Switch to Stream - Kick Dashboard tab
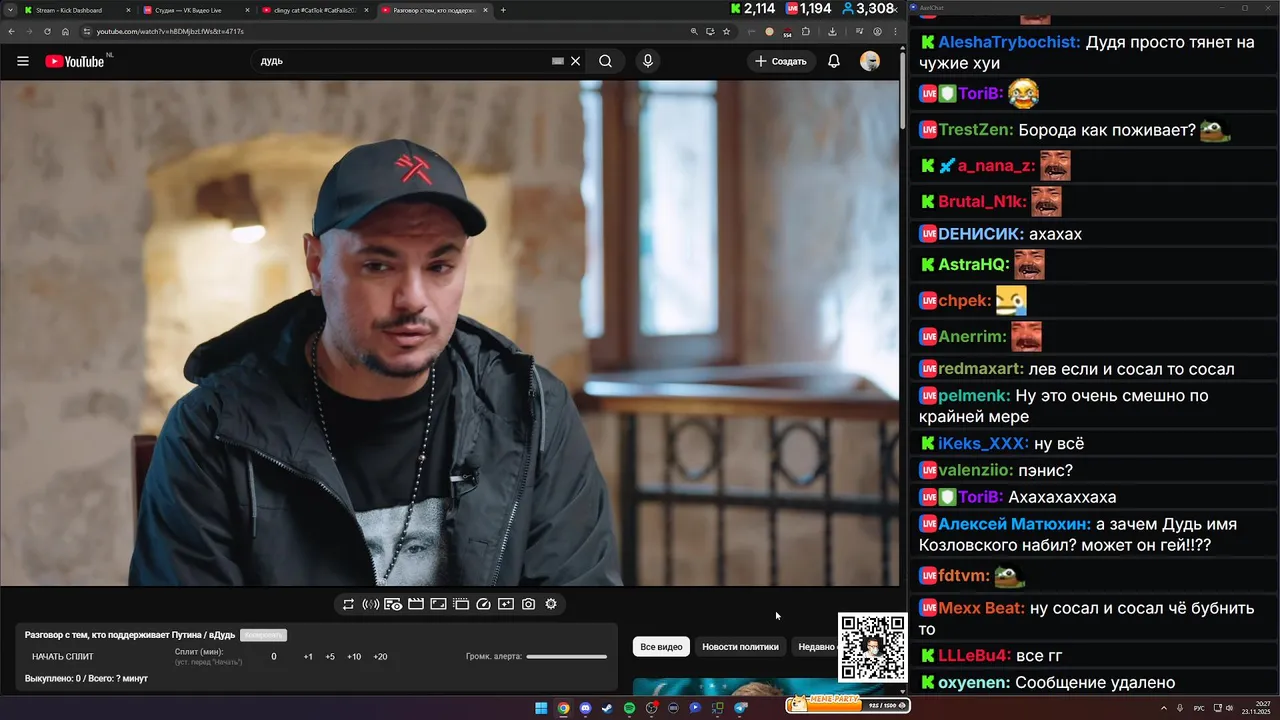The height and width of the screenshot is (720, 1280). click(75, 10)
